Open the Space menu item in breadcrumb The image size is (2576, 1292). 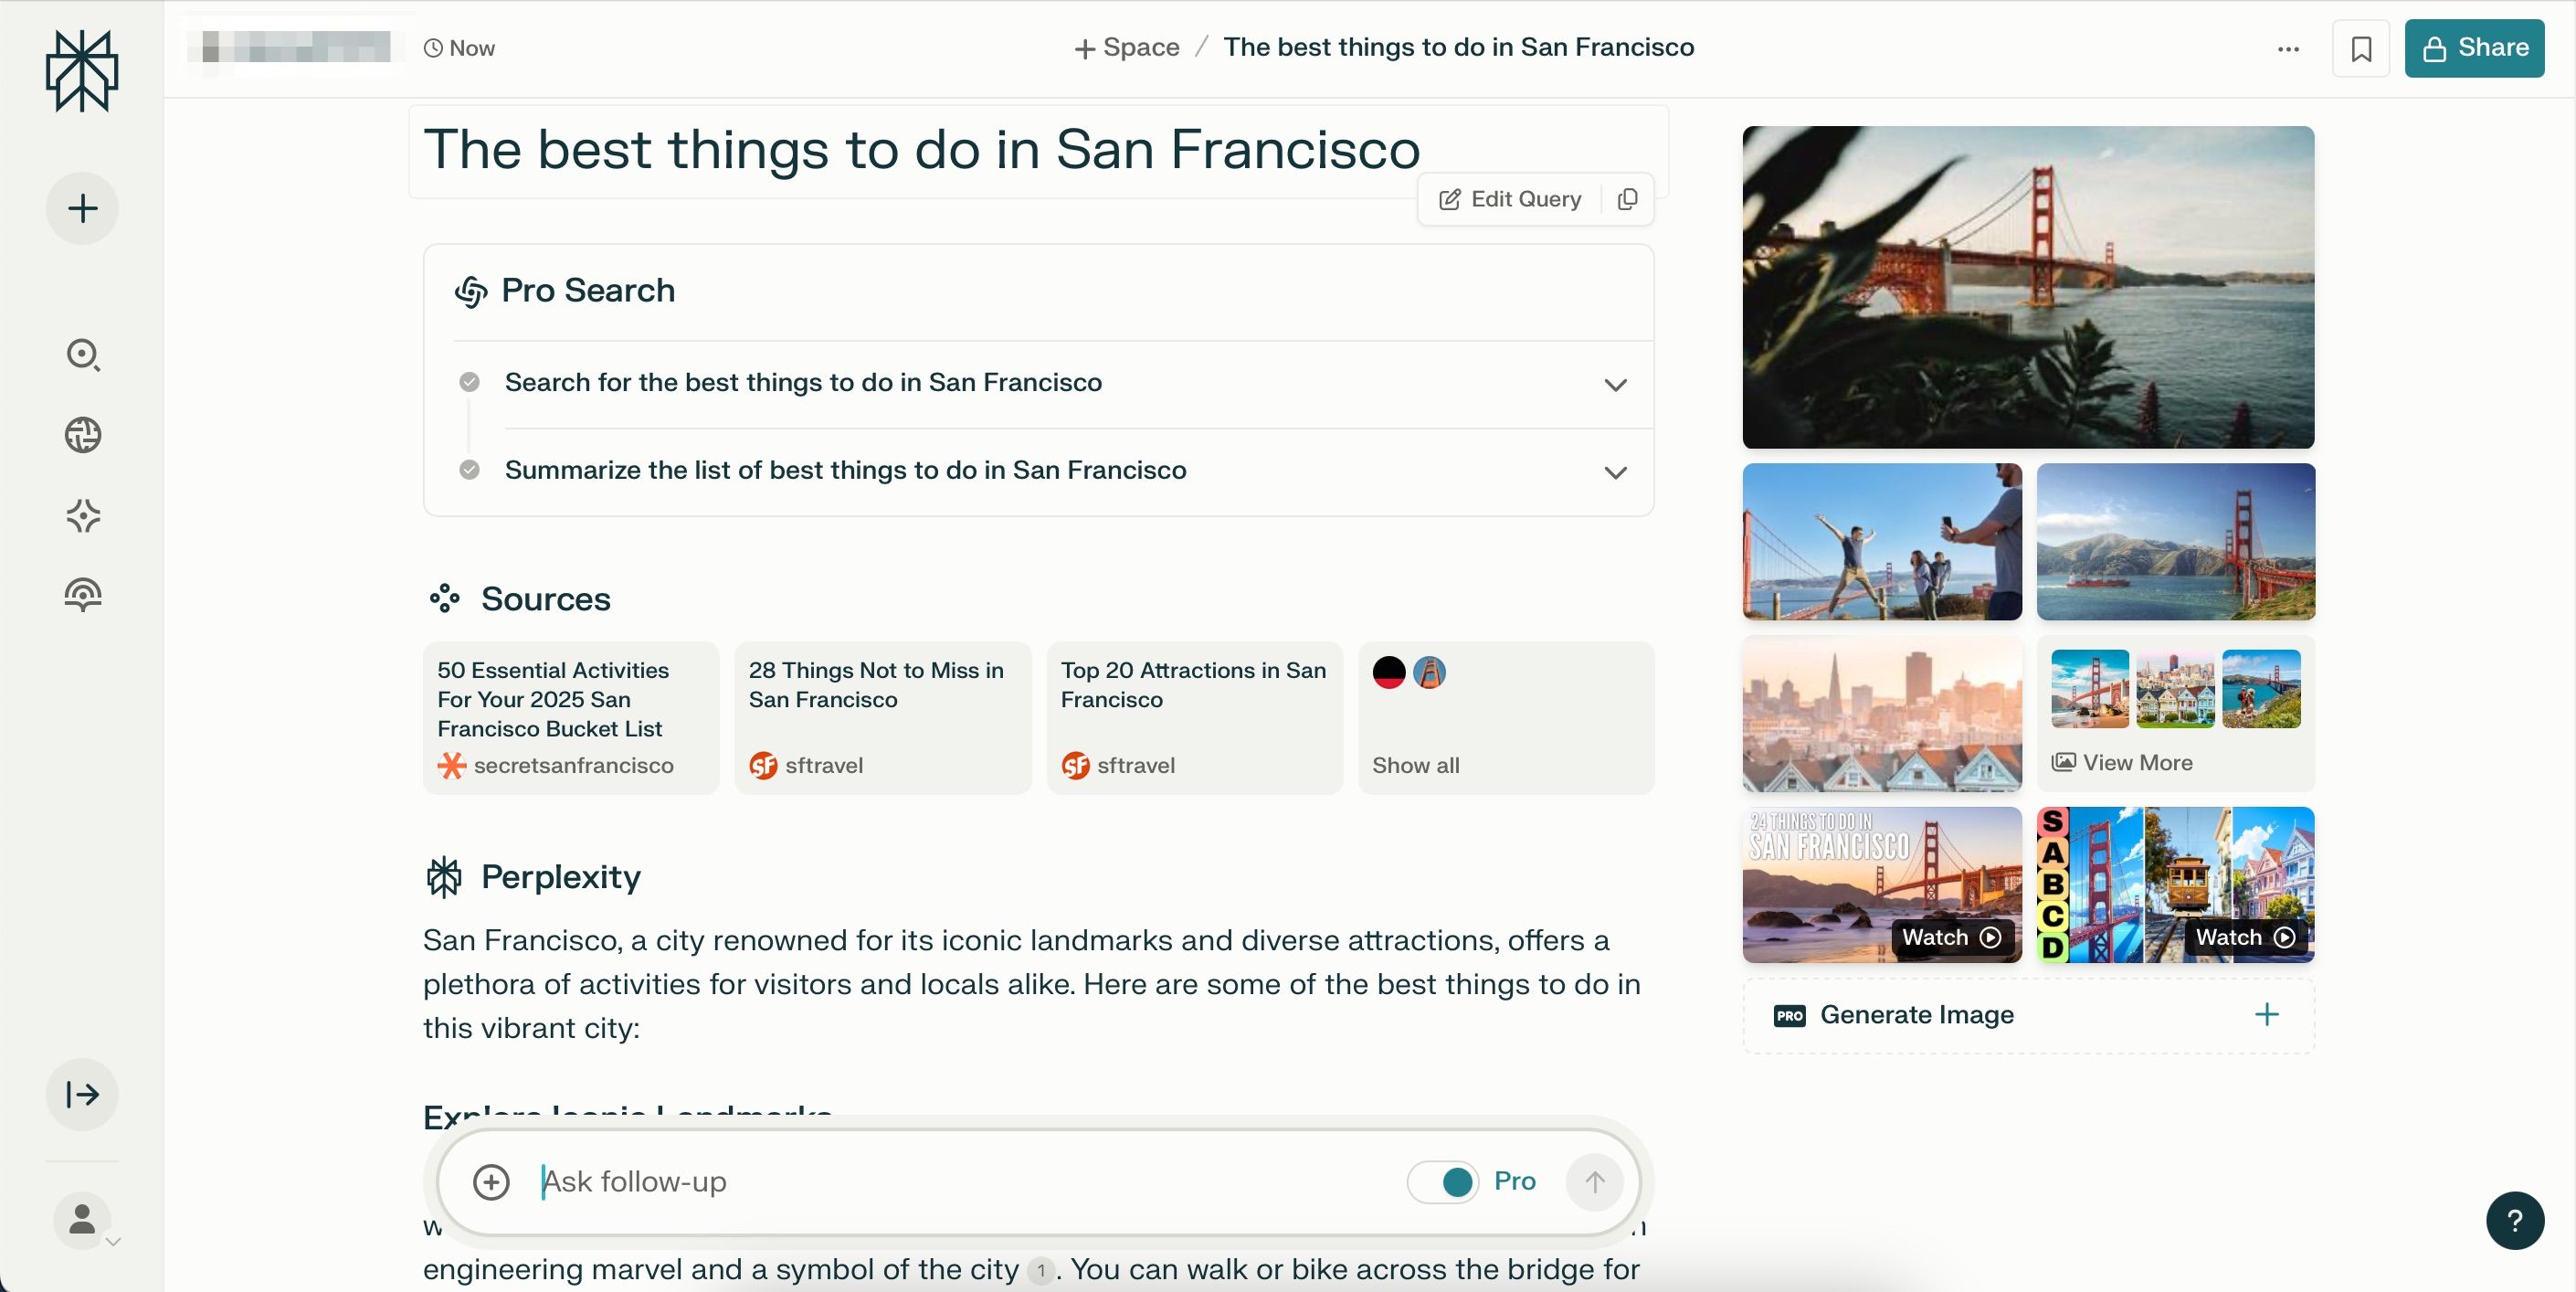click(x=1124, y=46)
